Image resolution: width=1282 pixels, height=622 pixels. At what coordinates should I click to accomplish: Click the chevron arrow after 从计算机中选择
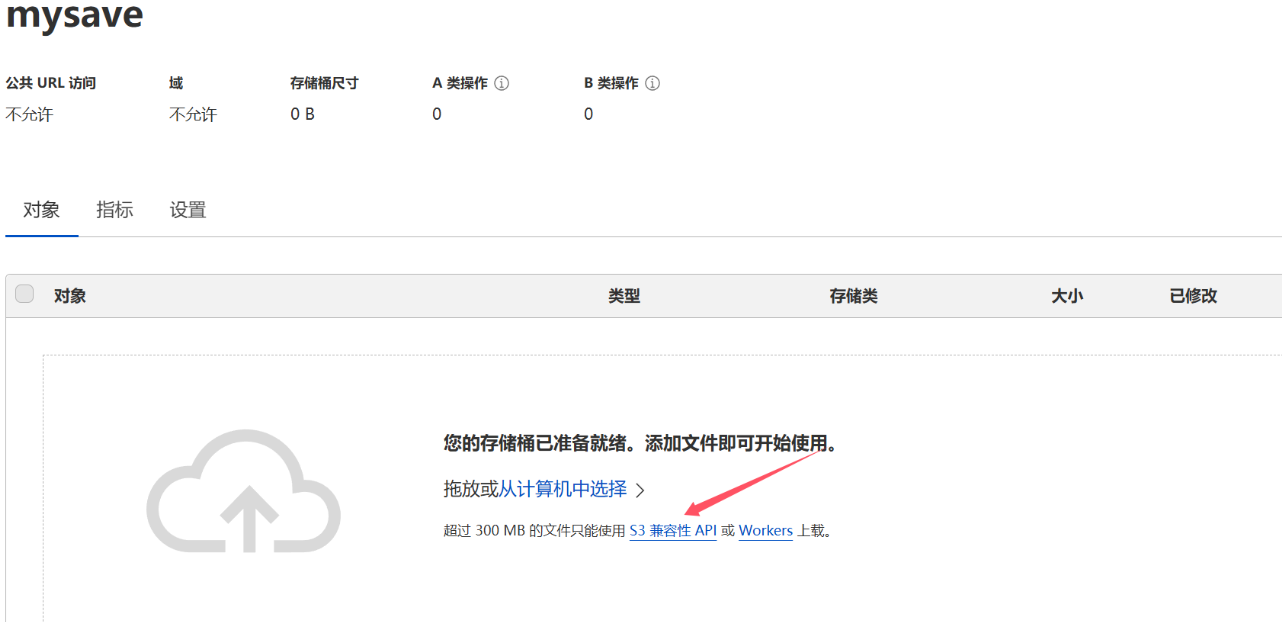click(641, 490)
